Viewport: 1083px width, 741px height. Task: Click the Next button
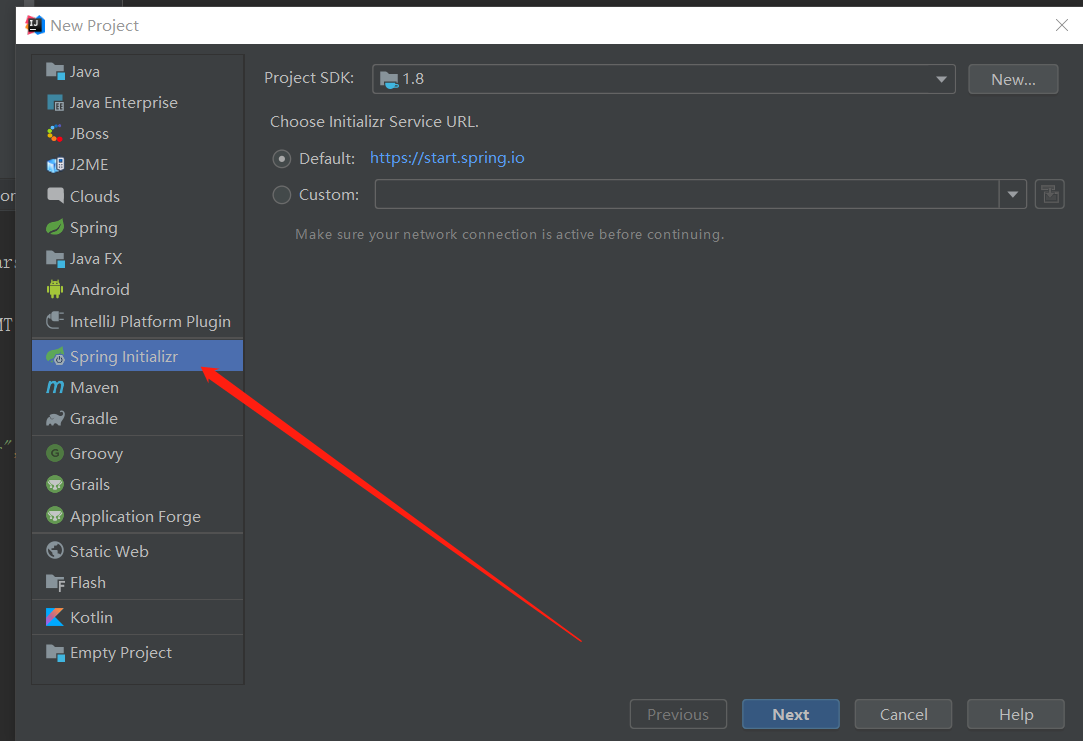click(x=791, y=714)
